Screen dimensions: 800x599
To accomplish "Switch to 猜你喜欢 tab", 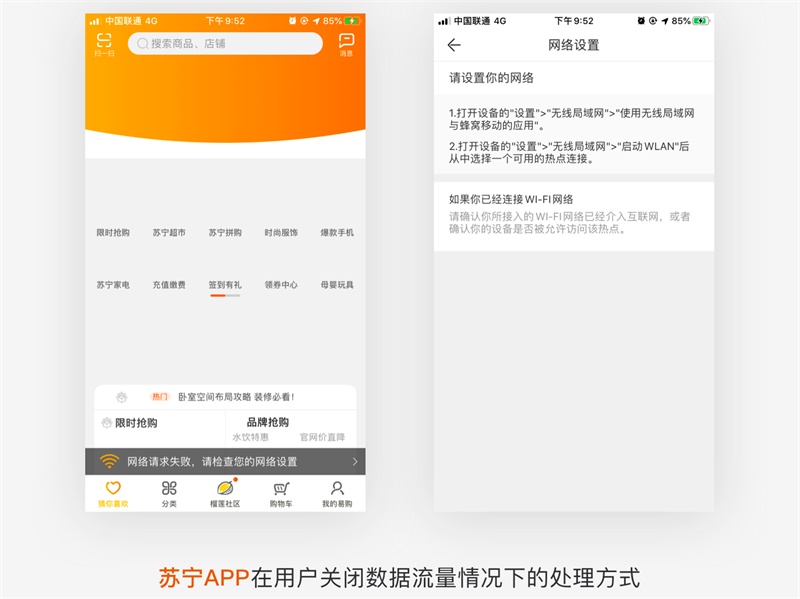I will 113,494.
